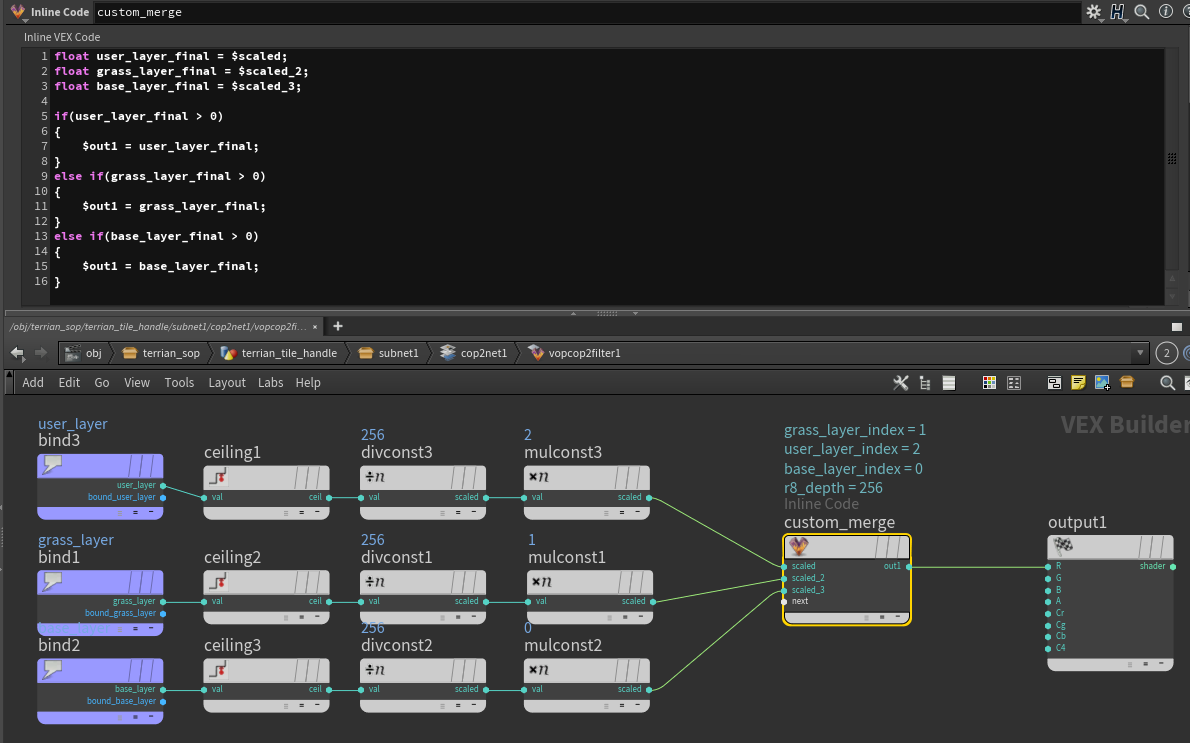
Task: Open the node info icon
Action: pyautogui.click(x=1165, y=12)
